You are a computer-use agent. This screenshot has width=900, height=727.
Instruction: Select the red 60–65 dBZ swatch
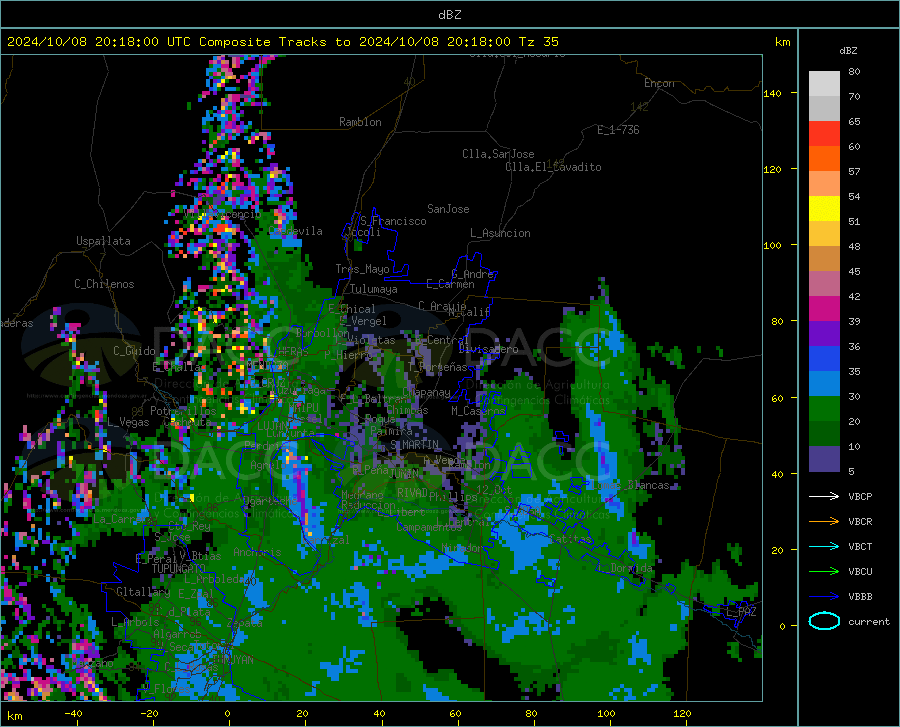[824, 134]
